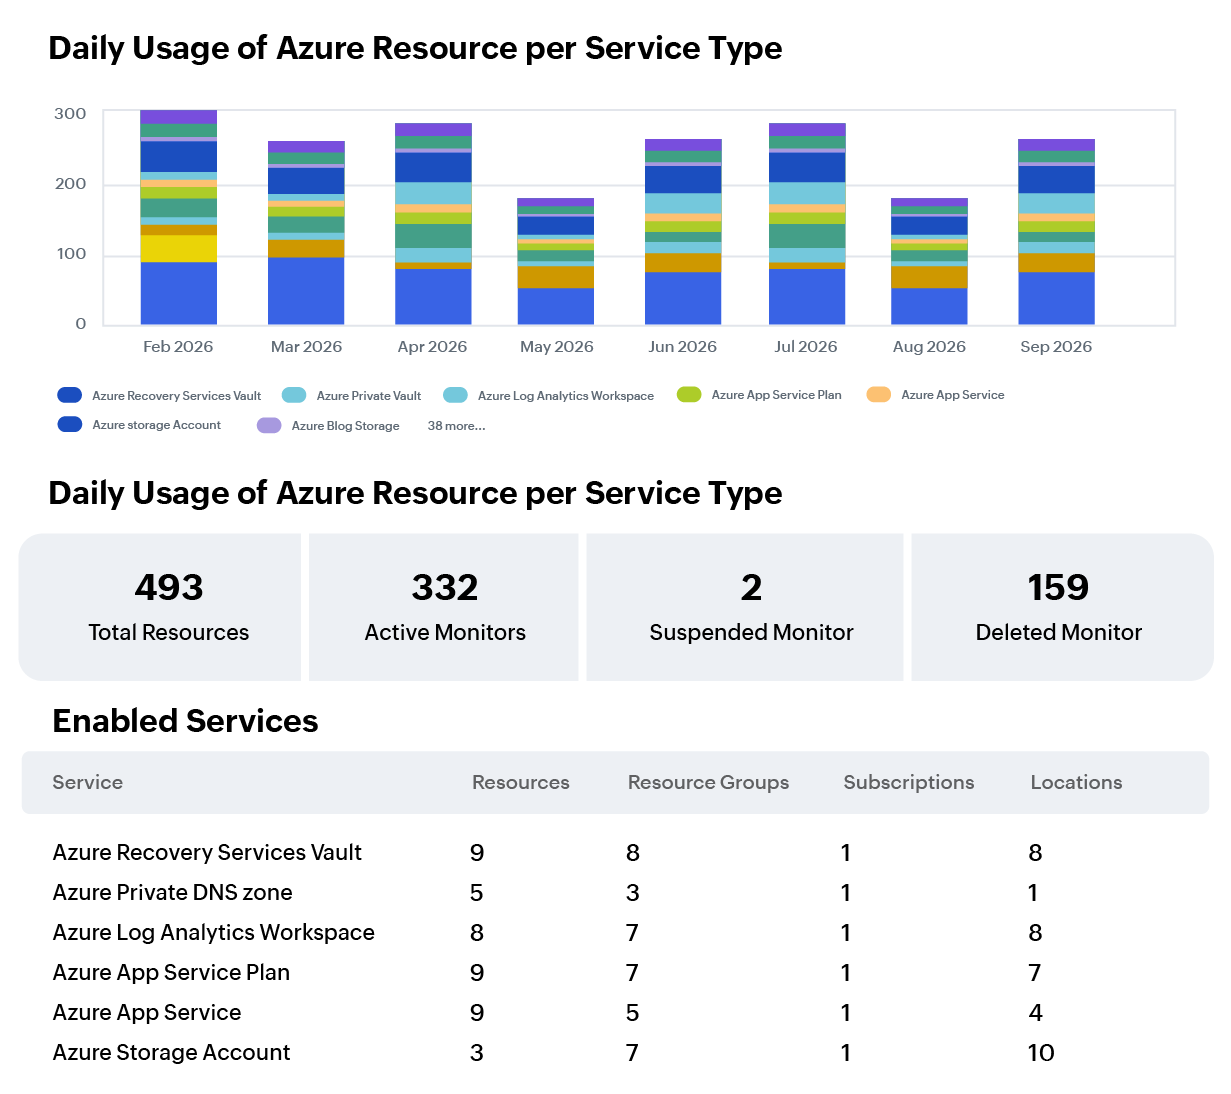The width and height of the screenshot is (1231, 1094).
Task: Click Resource Groups value 3 for Private DNS zone
Action: [633, 893]
